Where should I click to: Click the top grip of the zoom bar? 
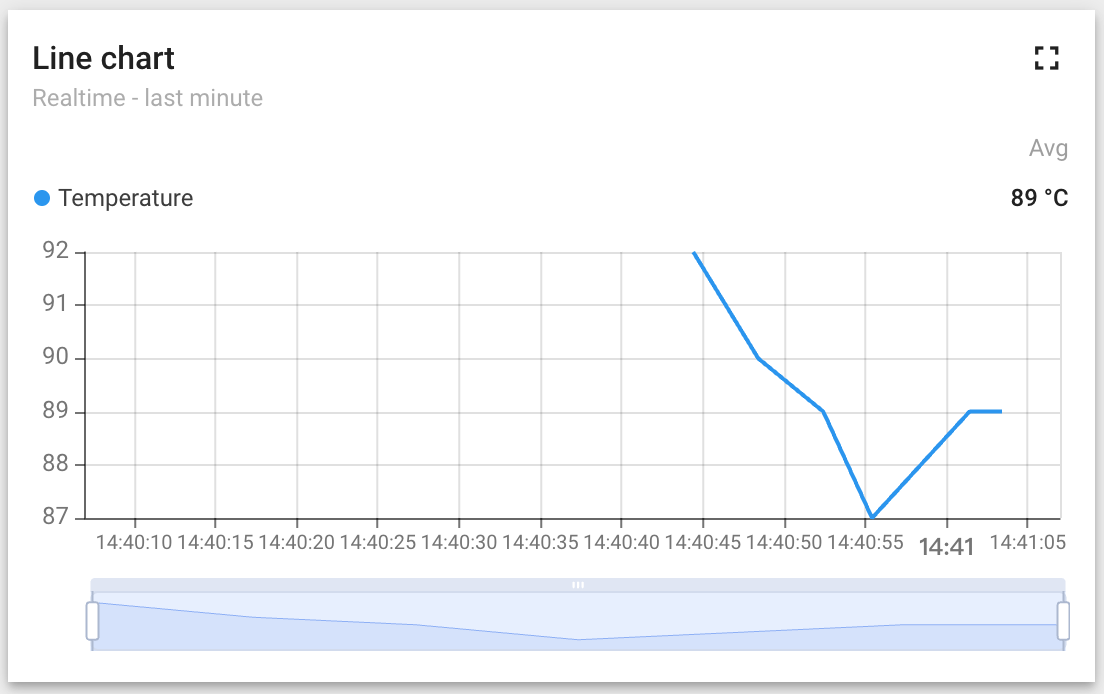click(x=578, y=584)
